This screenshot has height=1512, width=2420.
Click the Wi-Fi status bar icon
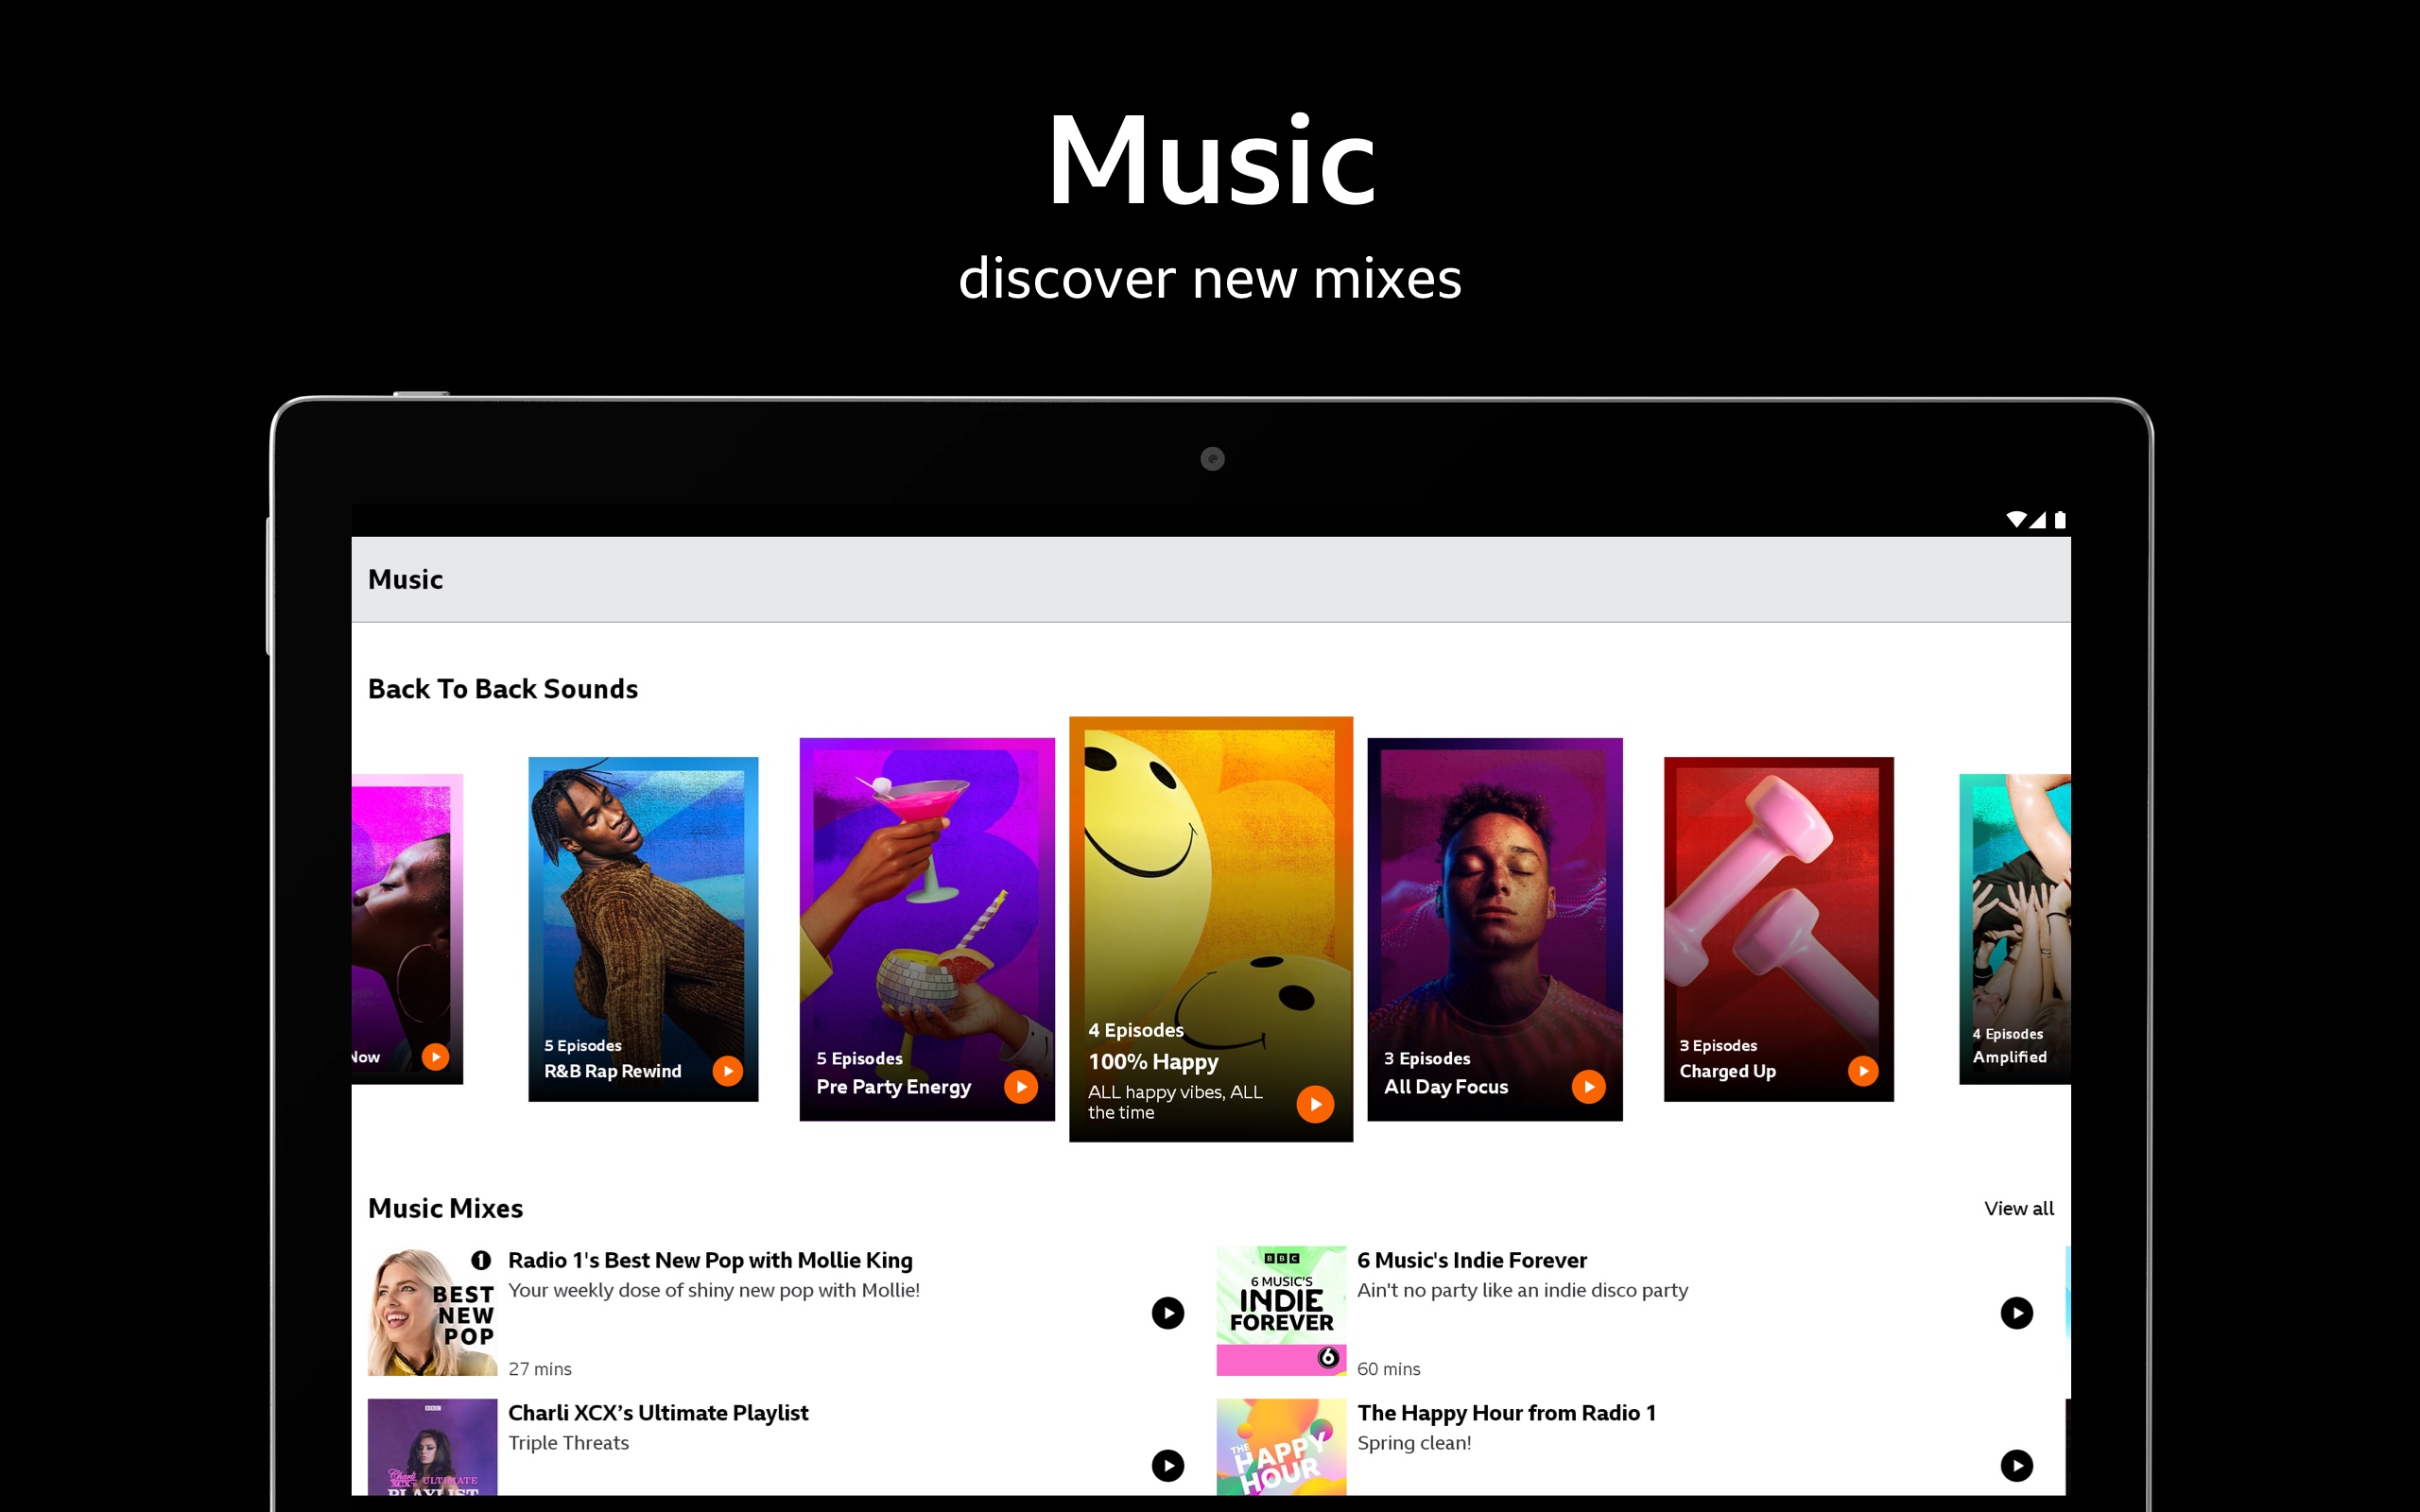click(x=2018, y=520)
